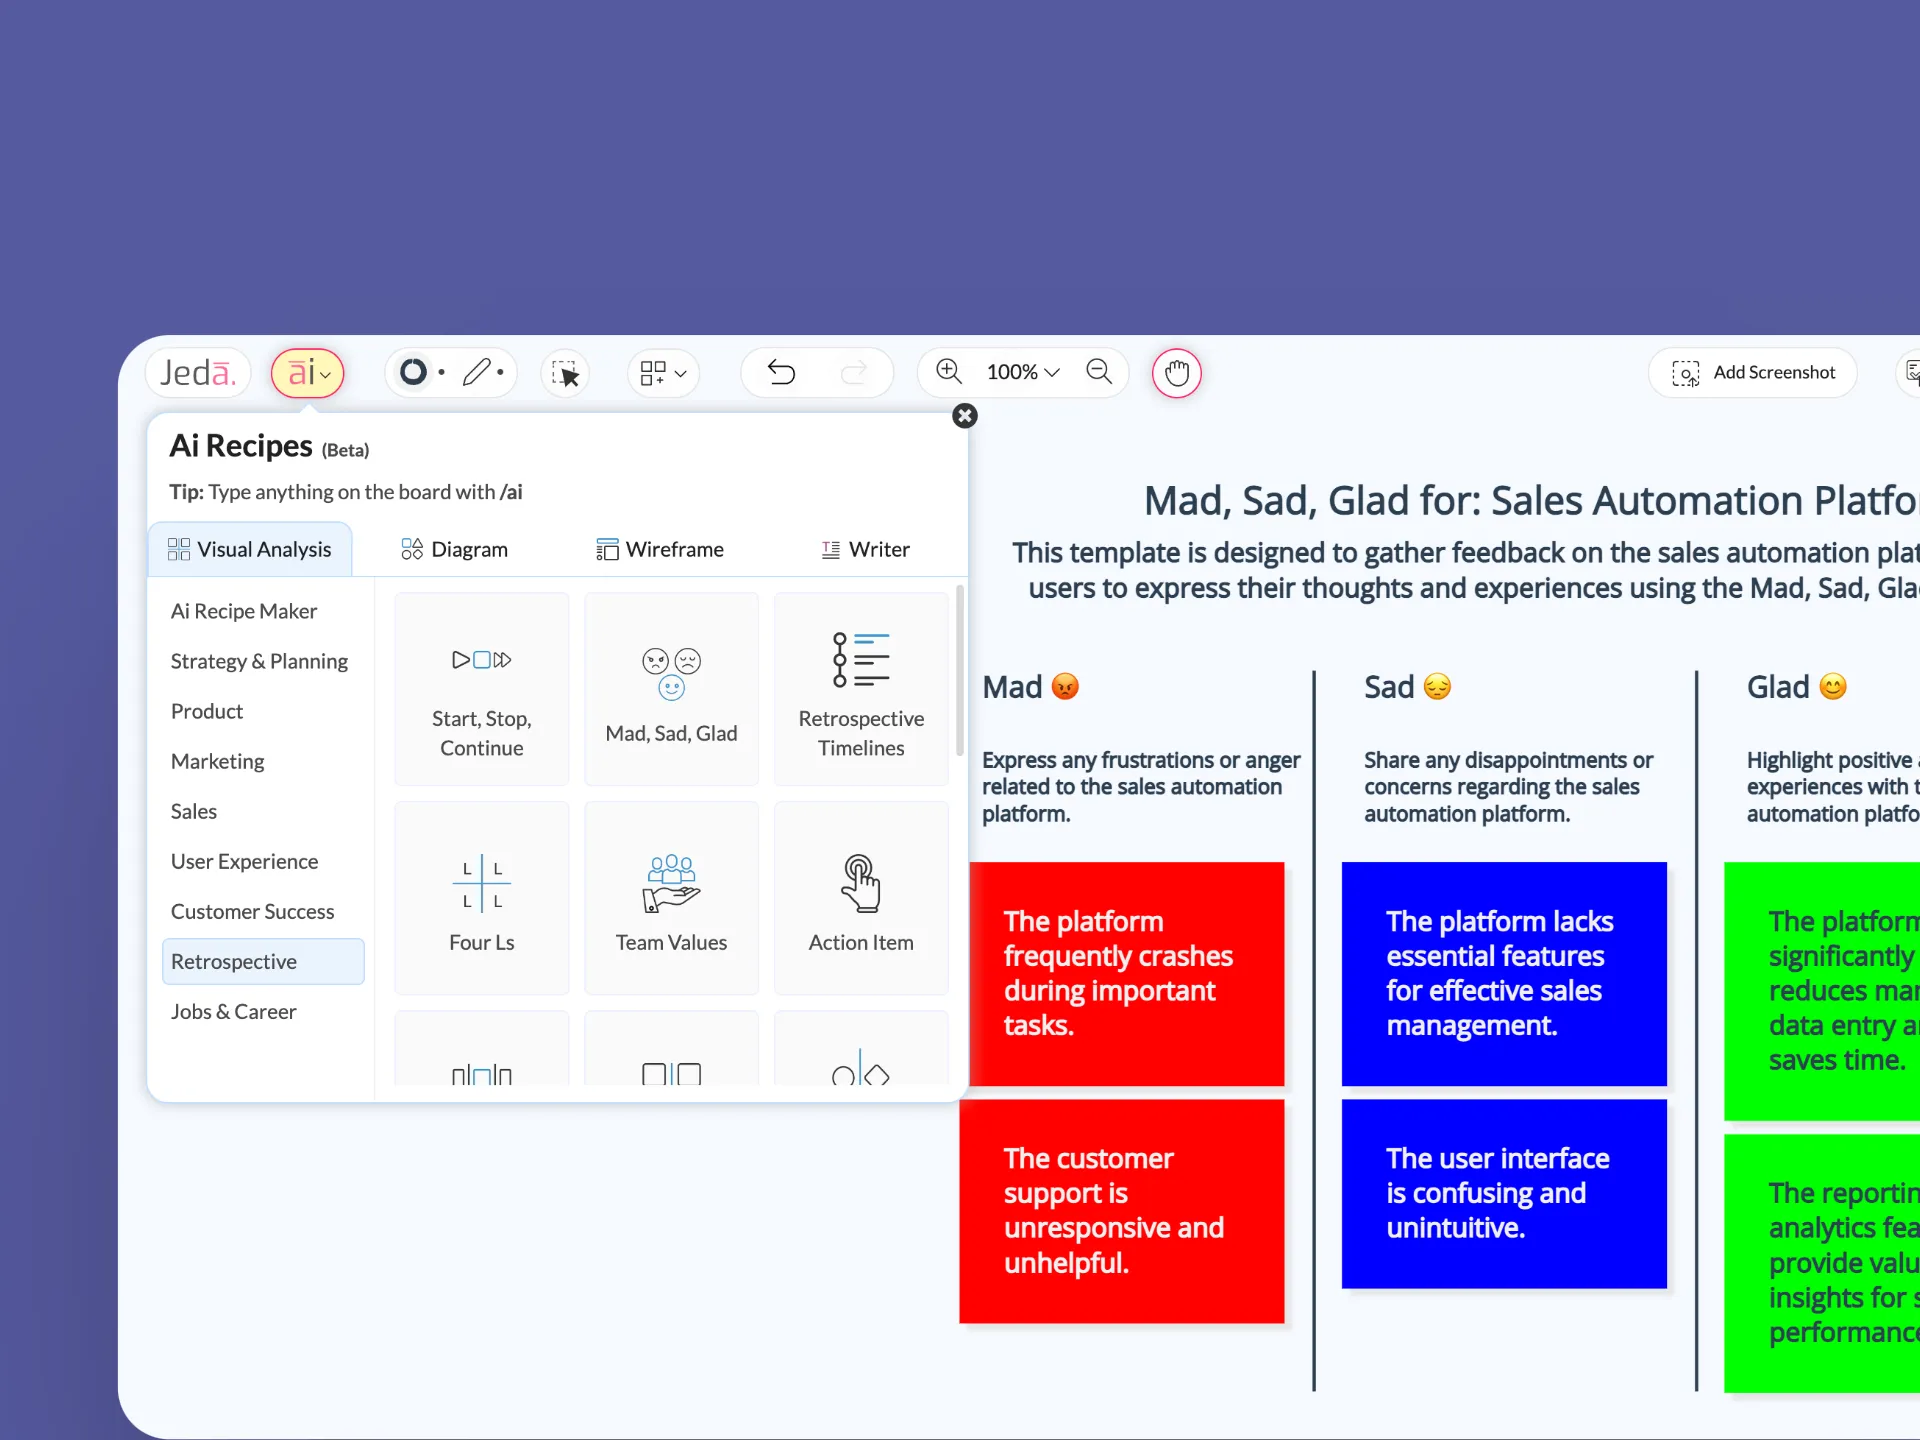
Task: Open the 100% zoom level dropdown
Action: (1021, 371)
